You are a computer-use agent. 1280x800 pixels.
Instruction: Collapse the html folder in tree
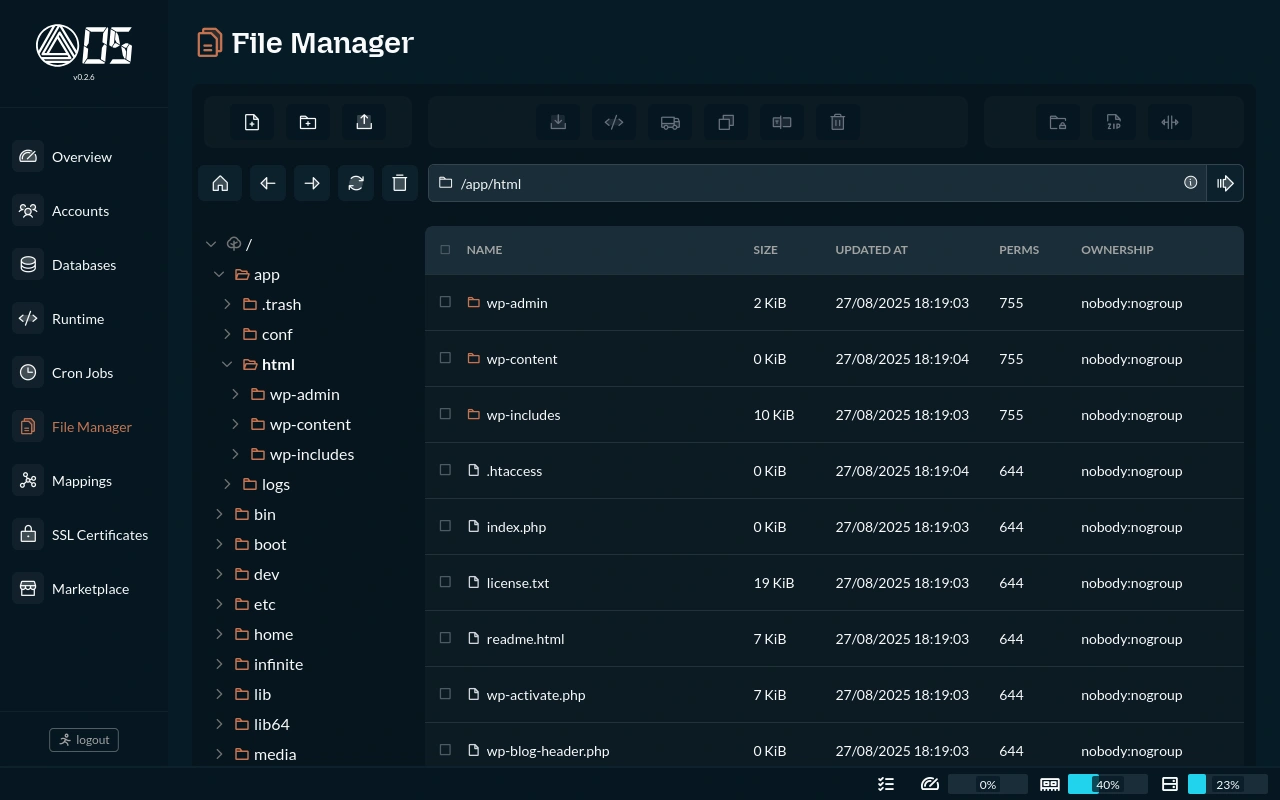click(x=227, y=364)
